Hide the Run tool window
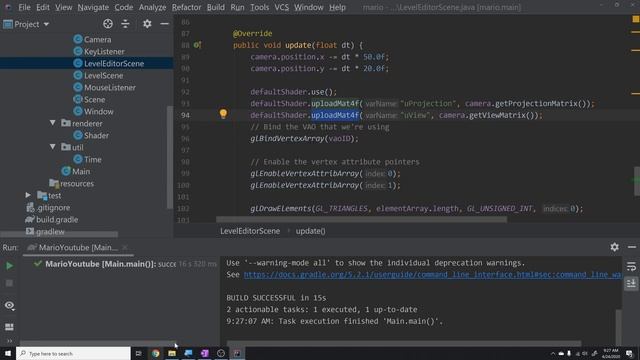The height and width of the screenshot is (360, 640). [632, 247]
